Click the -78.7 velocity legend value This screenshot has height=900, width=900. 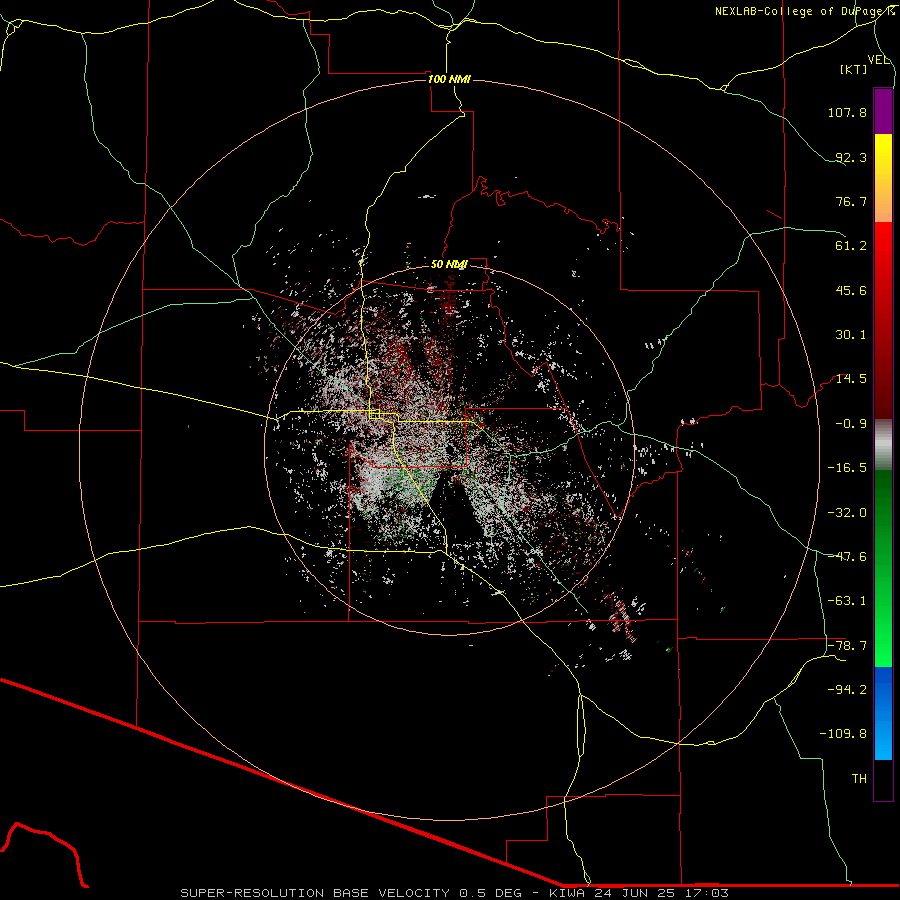point(847,646)
